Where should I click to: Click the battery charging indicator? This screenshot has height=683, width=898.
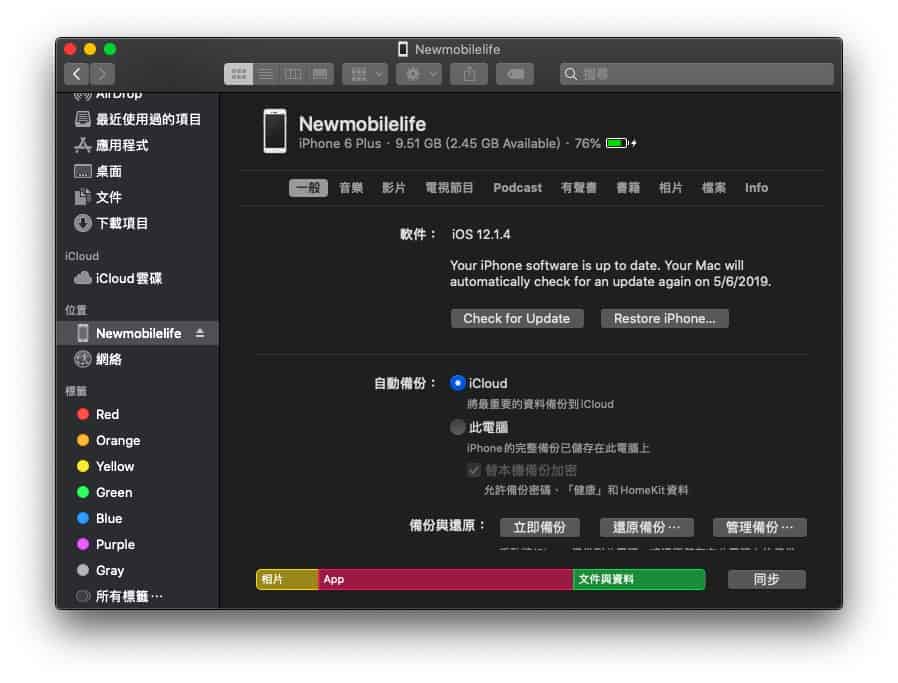(621, 143)
